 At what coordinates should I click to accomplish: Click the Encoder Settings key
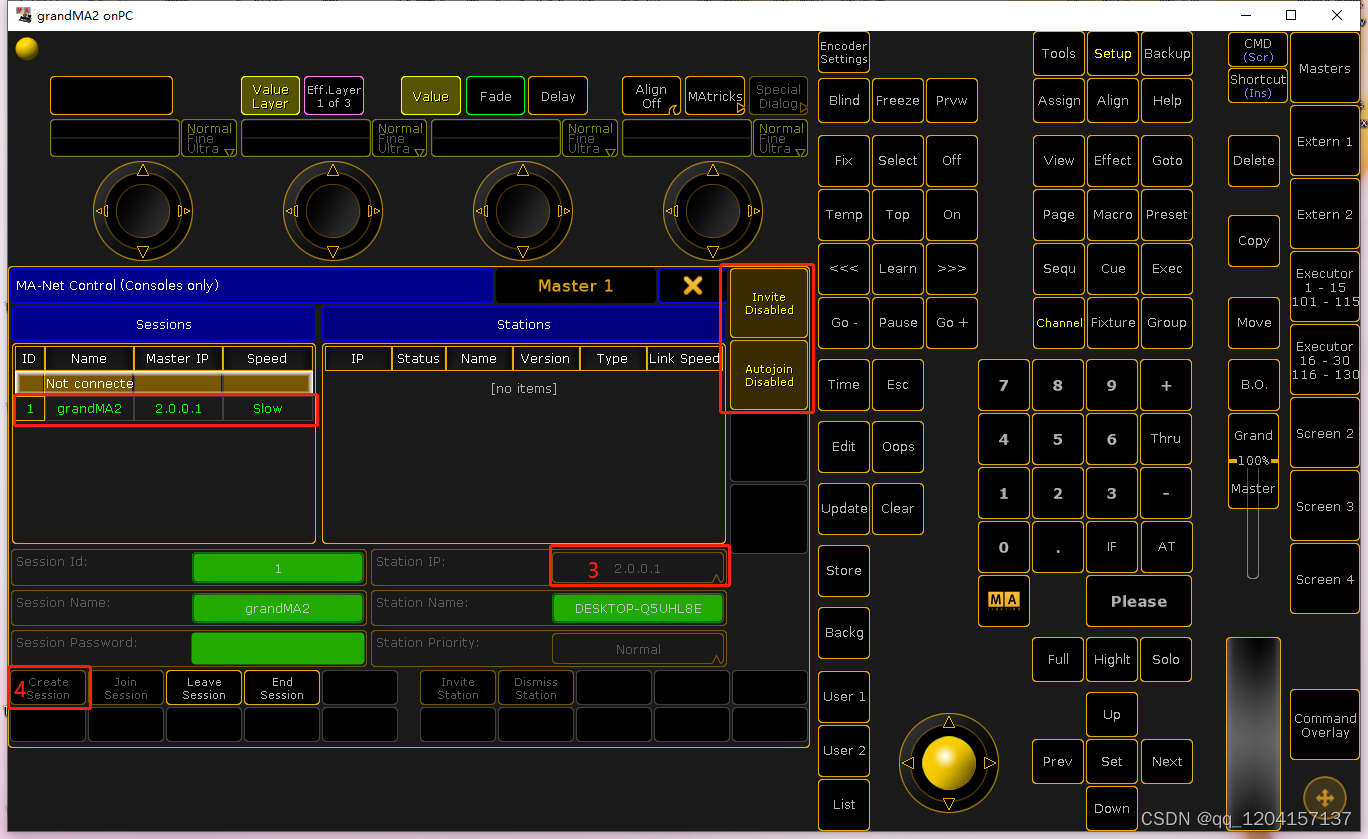(844, 52)
